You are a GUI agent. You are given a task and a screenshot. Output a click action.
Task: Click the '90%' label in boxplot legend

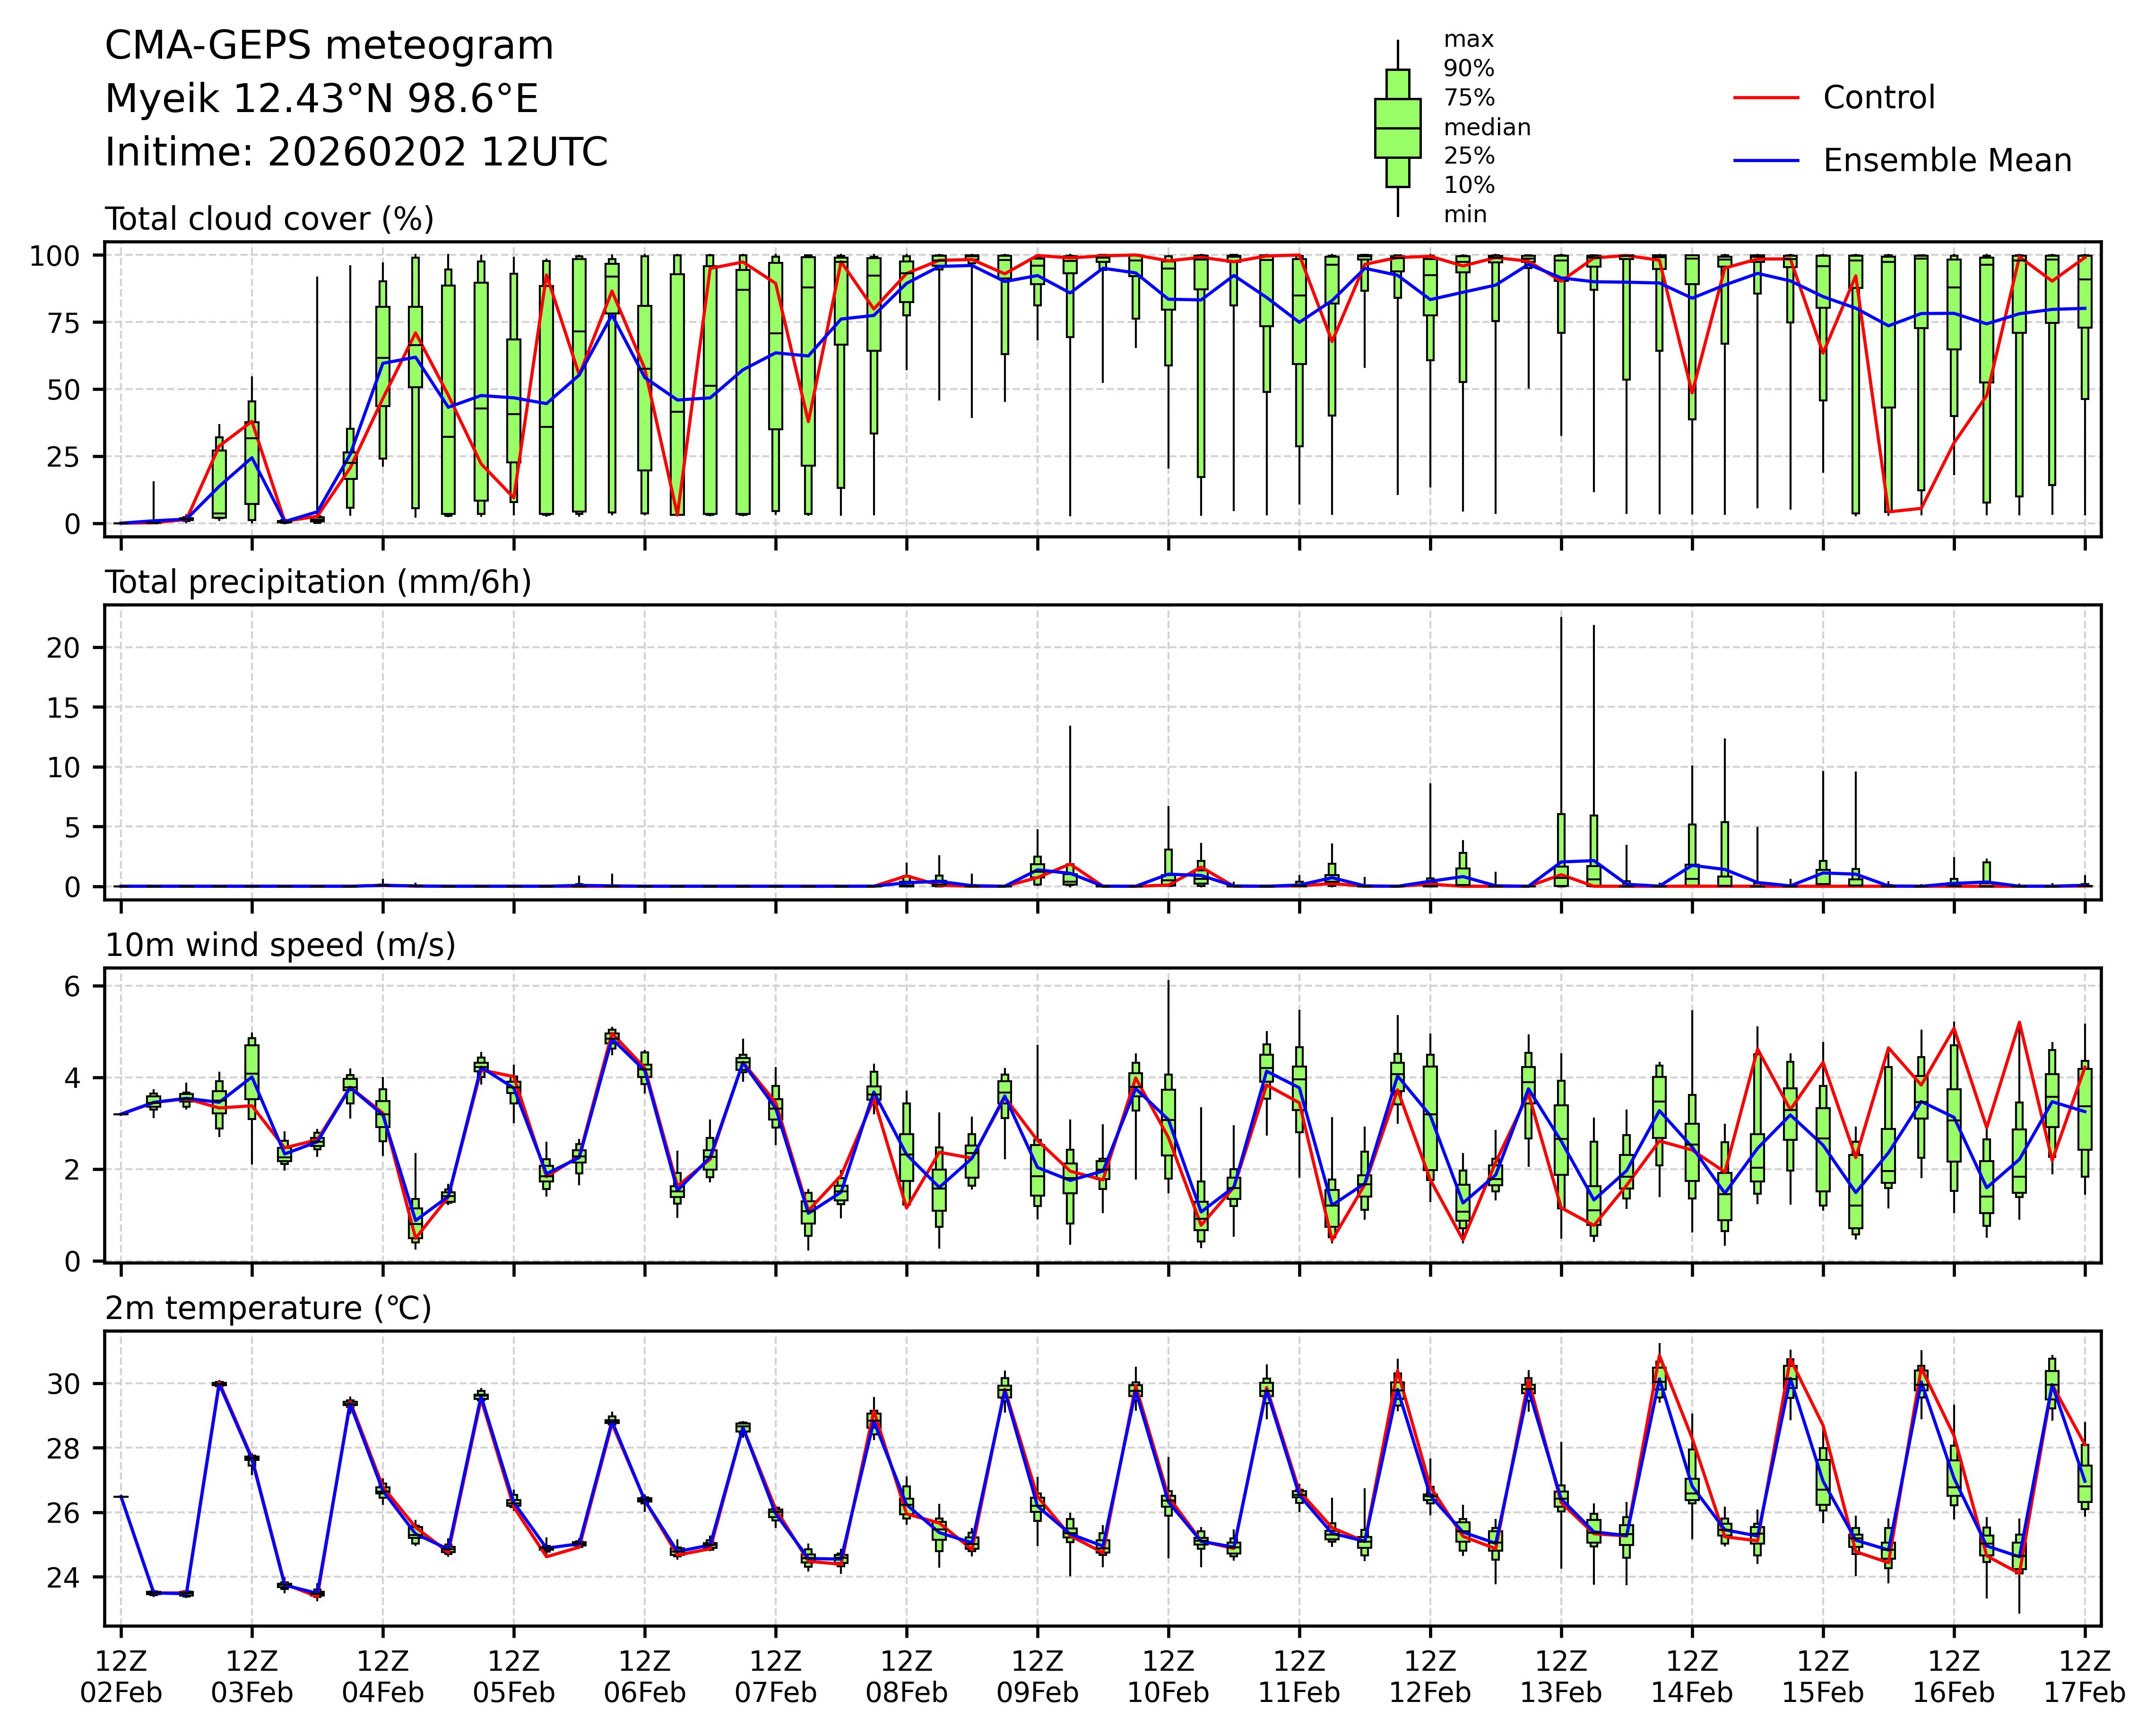pyautogui.click(x=1468, y=69)
